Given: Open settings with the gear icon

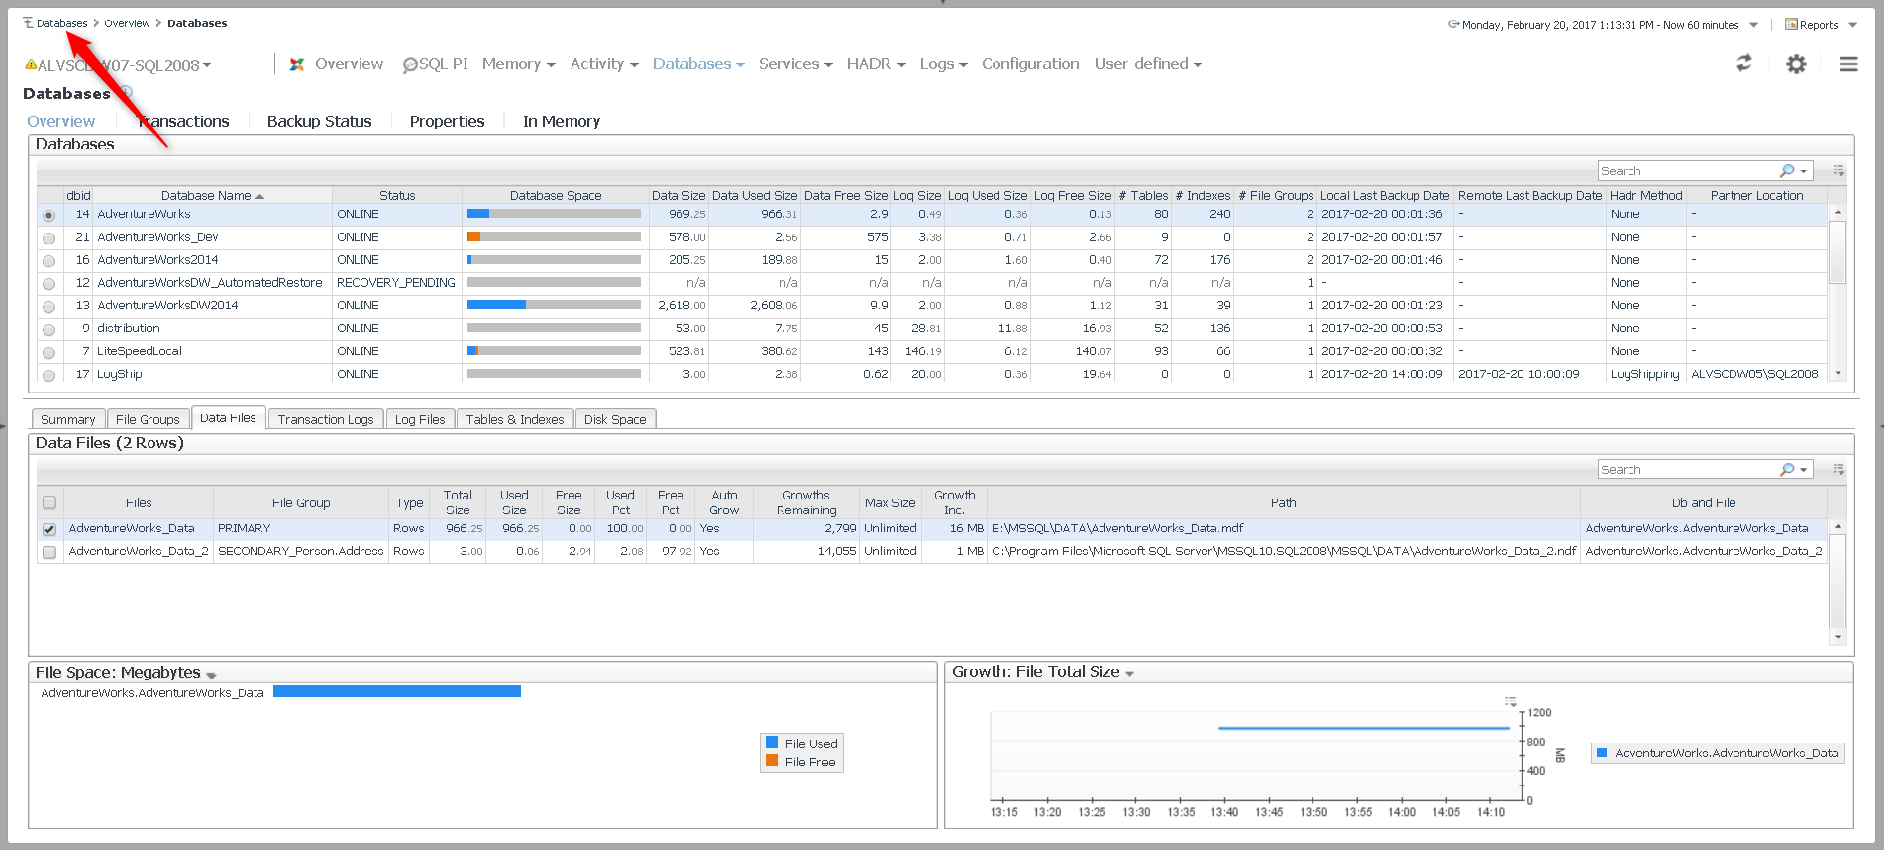Looking at the screenshot, I should [1796, 64].
